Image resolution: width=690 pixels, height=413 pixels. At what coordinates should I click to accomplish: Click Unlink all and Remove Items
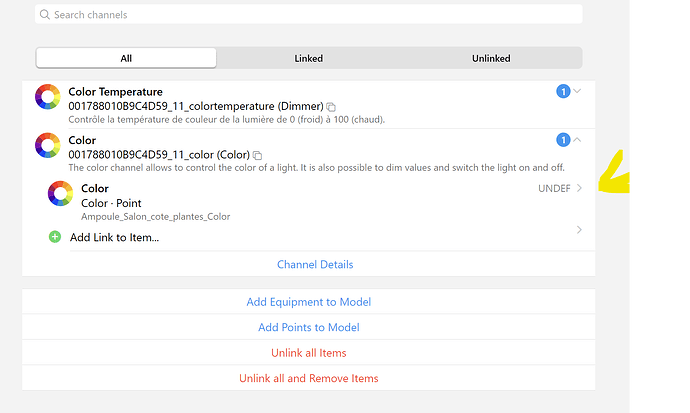point(308,378)
